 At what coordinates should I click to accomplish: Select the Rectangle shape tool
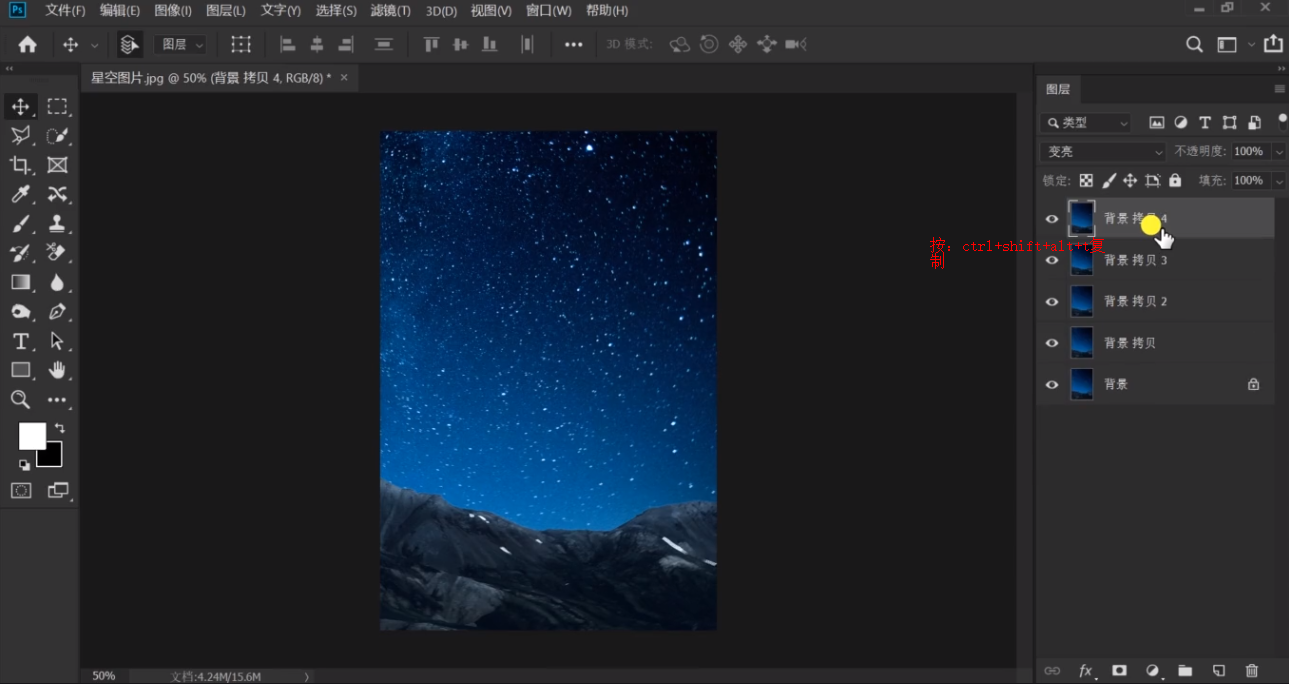tap(20, 370)
